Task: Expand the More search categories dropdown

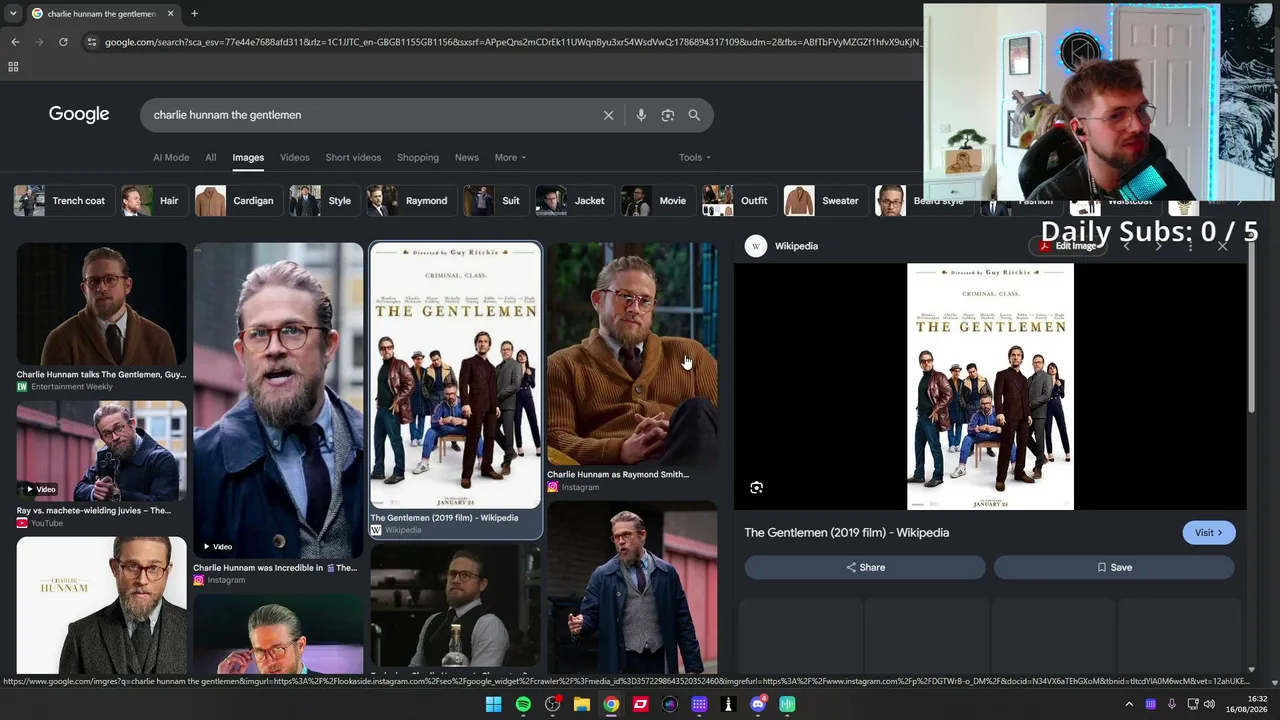Action: pos(510,157)
